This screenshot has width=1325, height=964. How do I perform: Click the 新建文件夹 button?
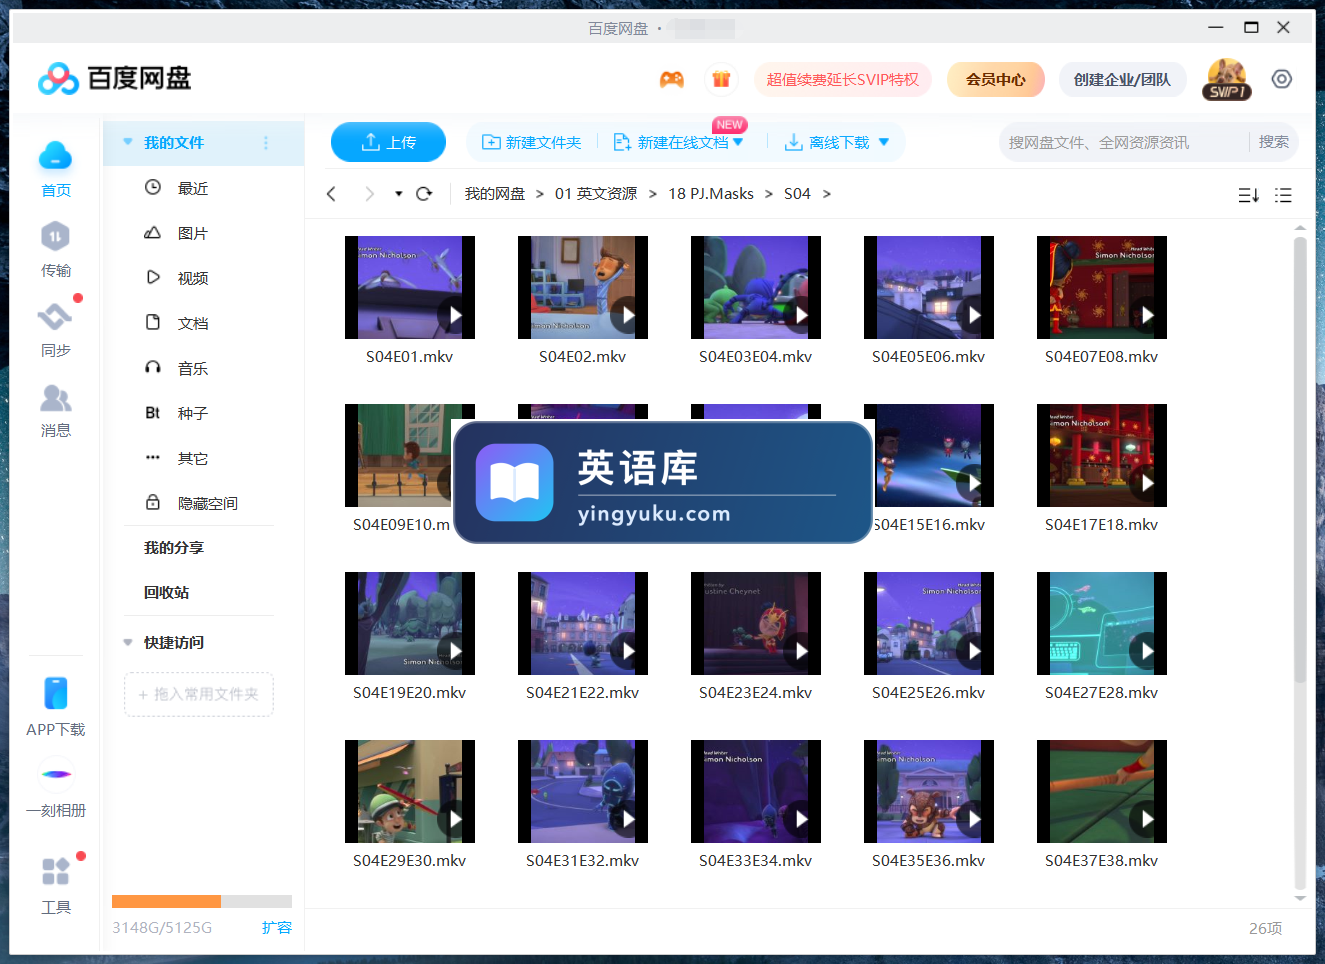coord(532,142)
